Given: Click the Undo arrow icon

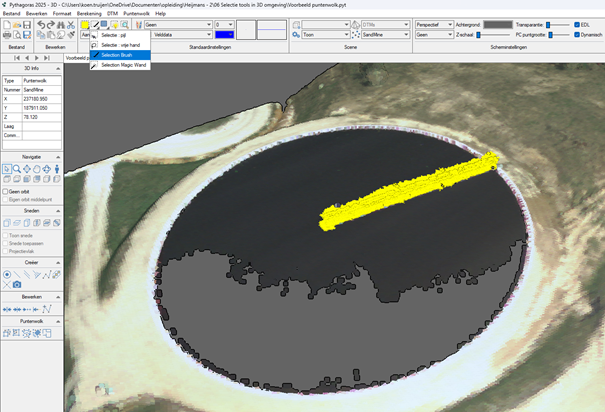Looking at the screenshot, I should (41, 24).
